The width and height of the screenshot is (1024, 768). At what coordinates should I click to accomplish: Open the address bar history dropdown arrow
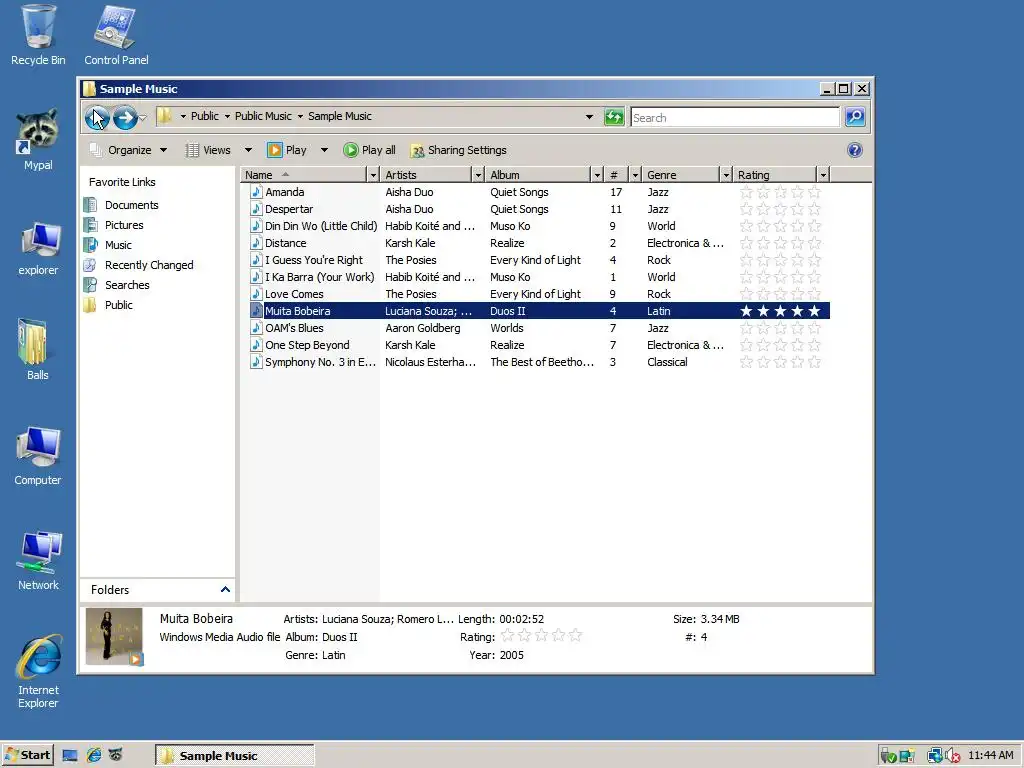[x=589, y=117]
